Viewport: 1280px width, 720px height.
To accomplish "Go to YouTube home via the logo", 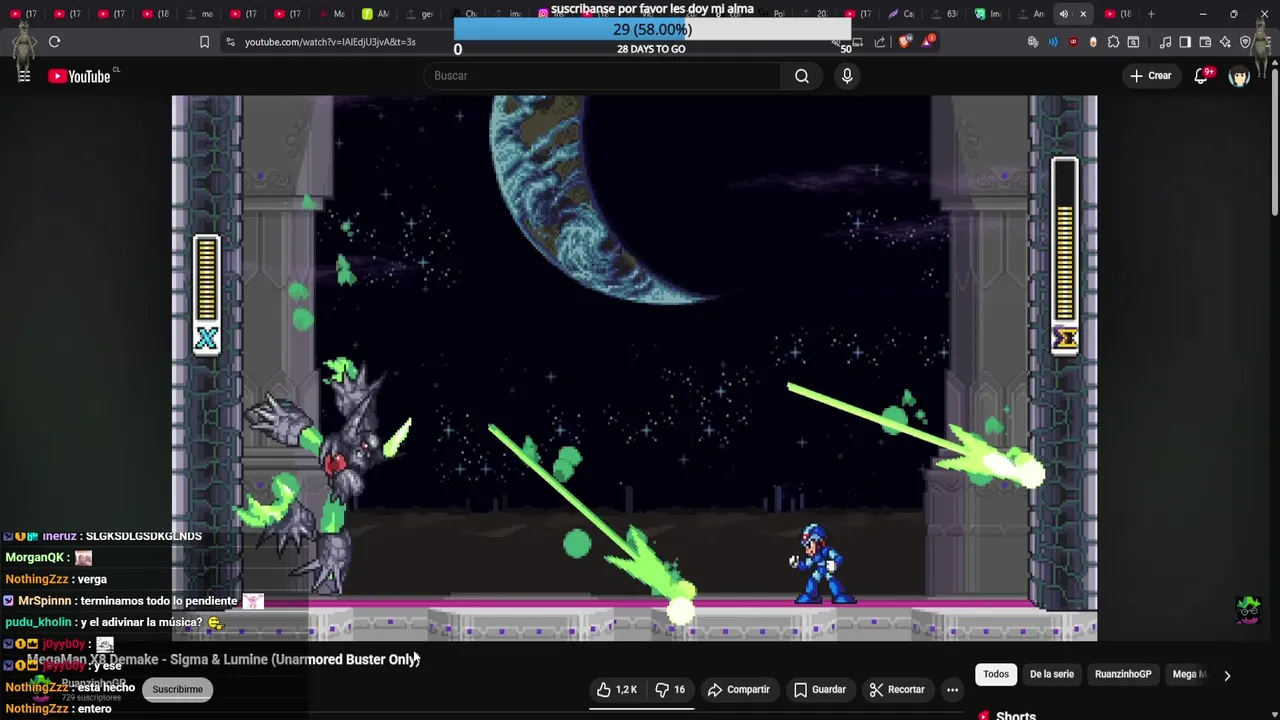I will [79, 76].
